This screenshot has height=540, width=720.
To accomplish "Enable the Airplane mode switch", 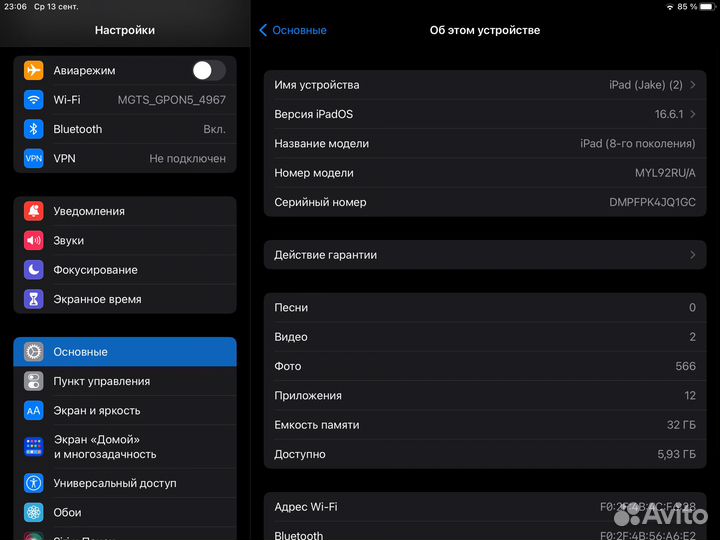I will (208, 71).
